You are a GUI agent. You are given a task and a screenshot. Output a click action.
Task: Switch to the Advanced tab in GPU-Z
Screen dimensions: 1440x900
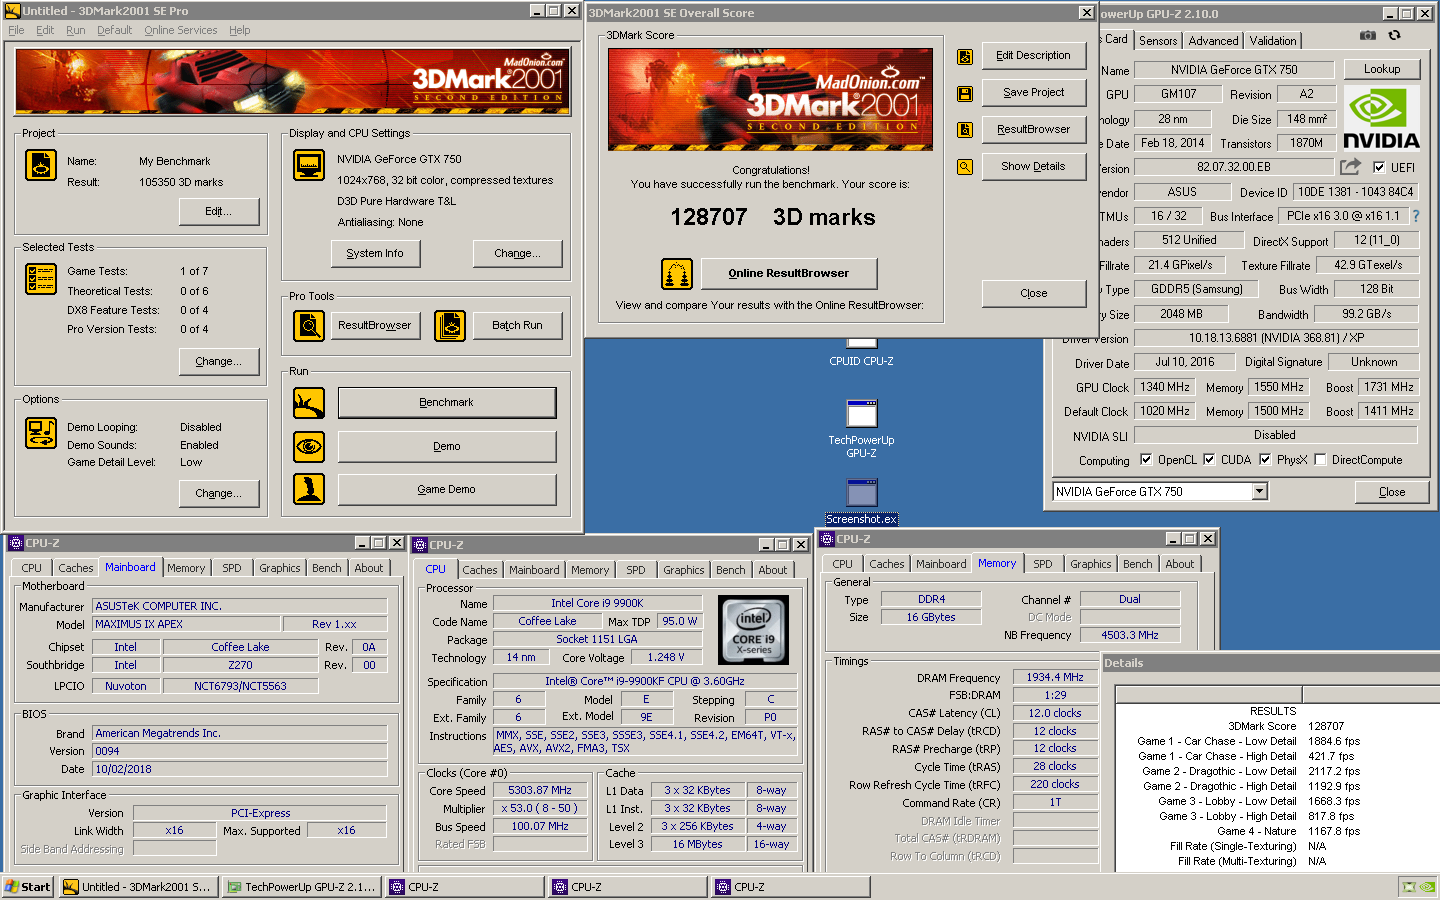click(1213, 41)
